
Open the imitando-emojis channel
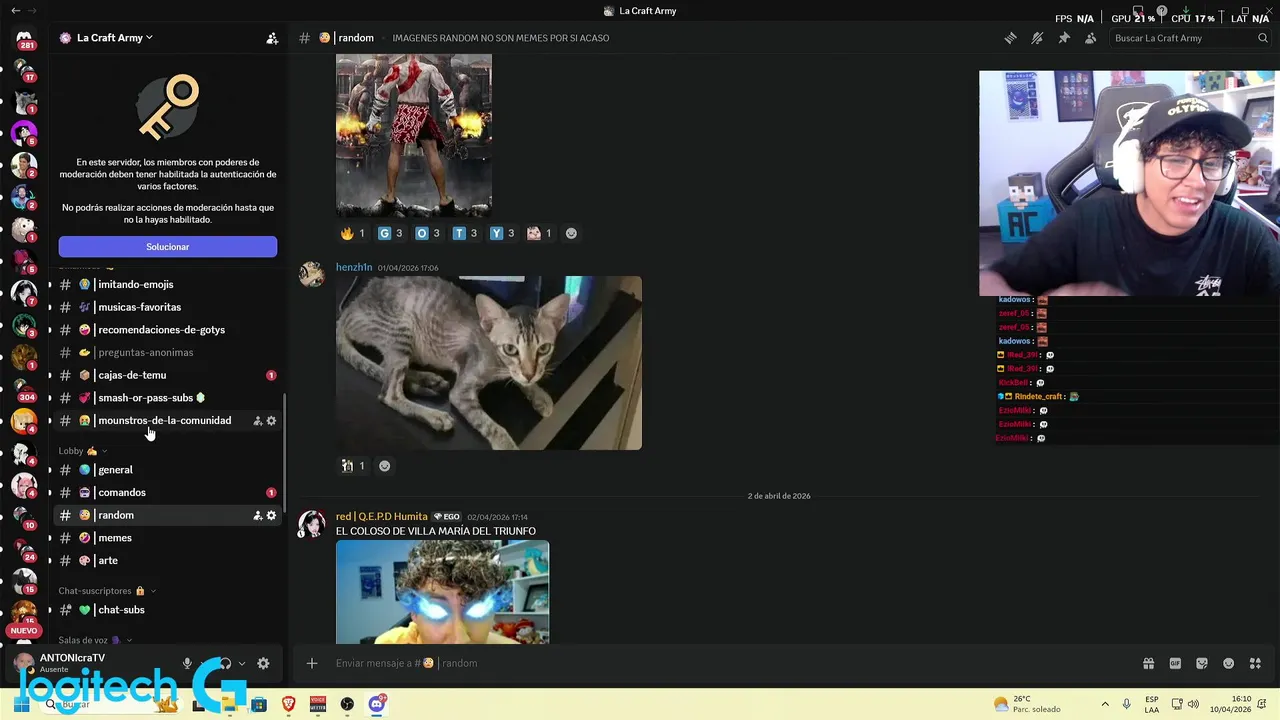tap(167, 285)
